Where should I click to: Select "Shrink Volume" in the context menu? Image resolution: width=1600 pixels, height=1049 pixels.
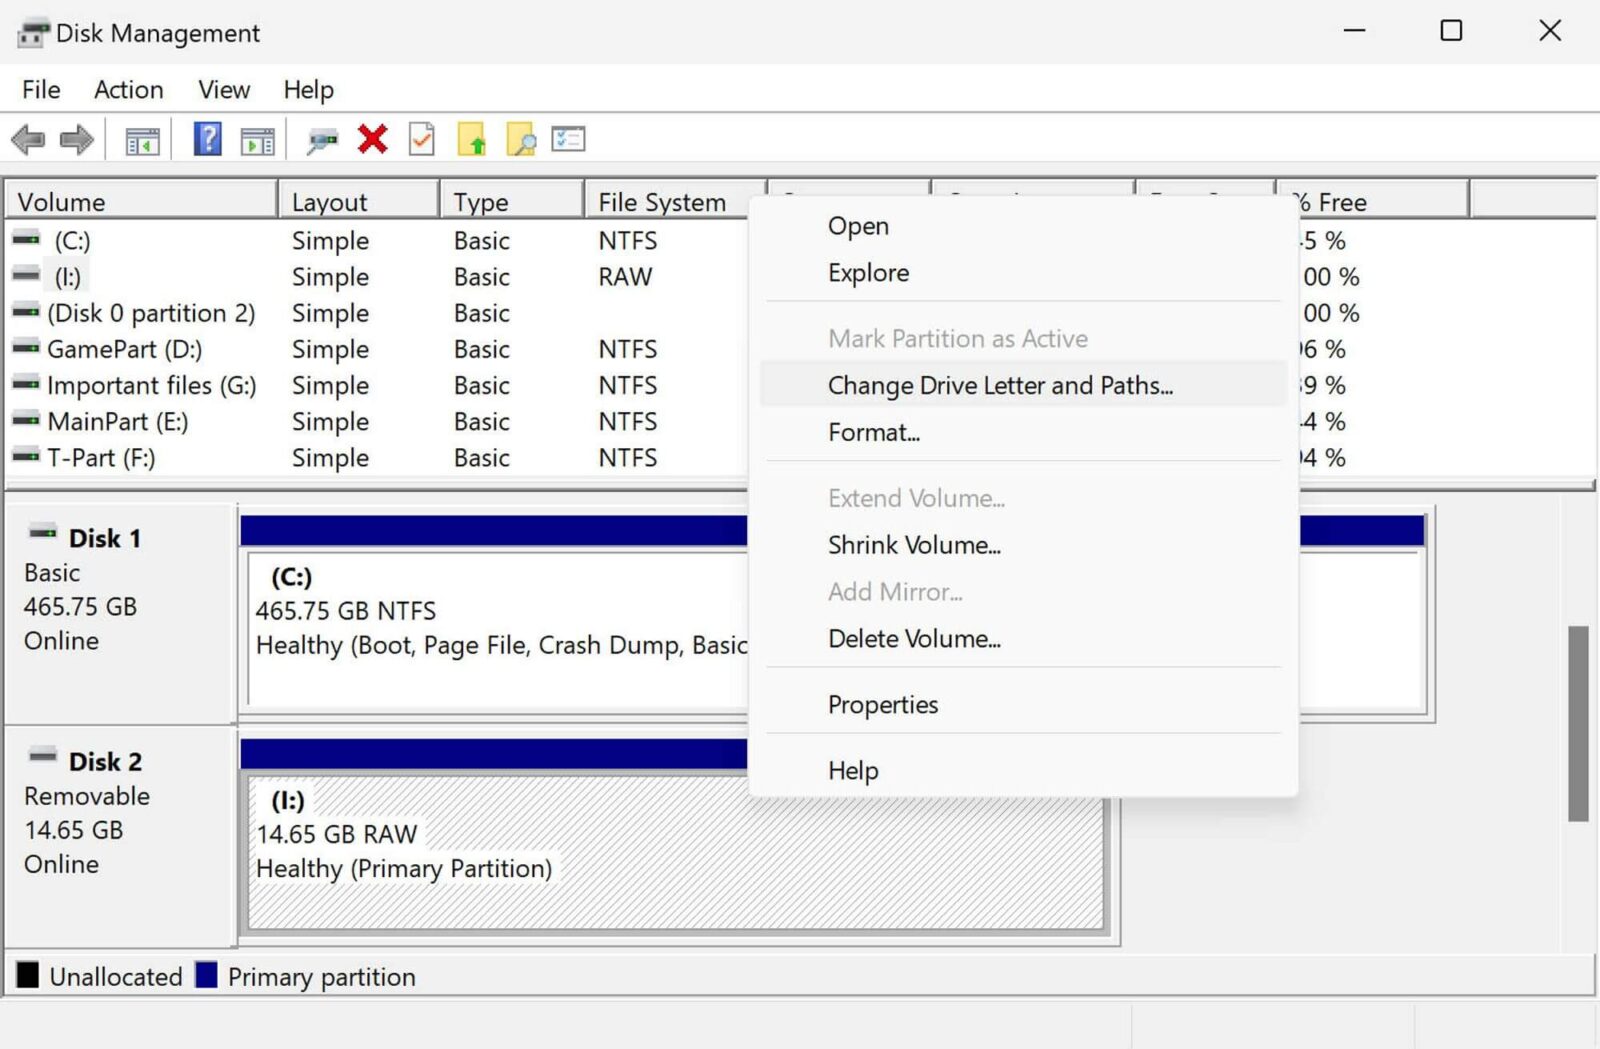pyautogui.click(x=914, y=545)
